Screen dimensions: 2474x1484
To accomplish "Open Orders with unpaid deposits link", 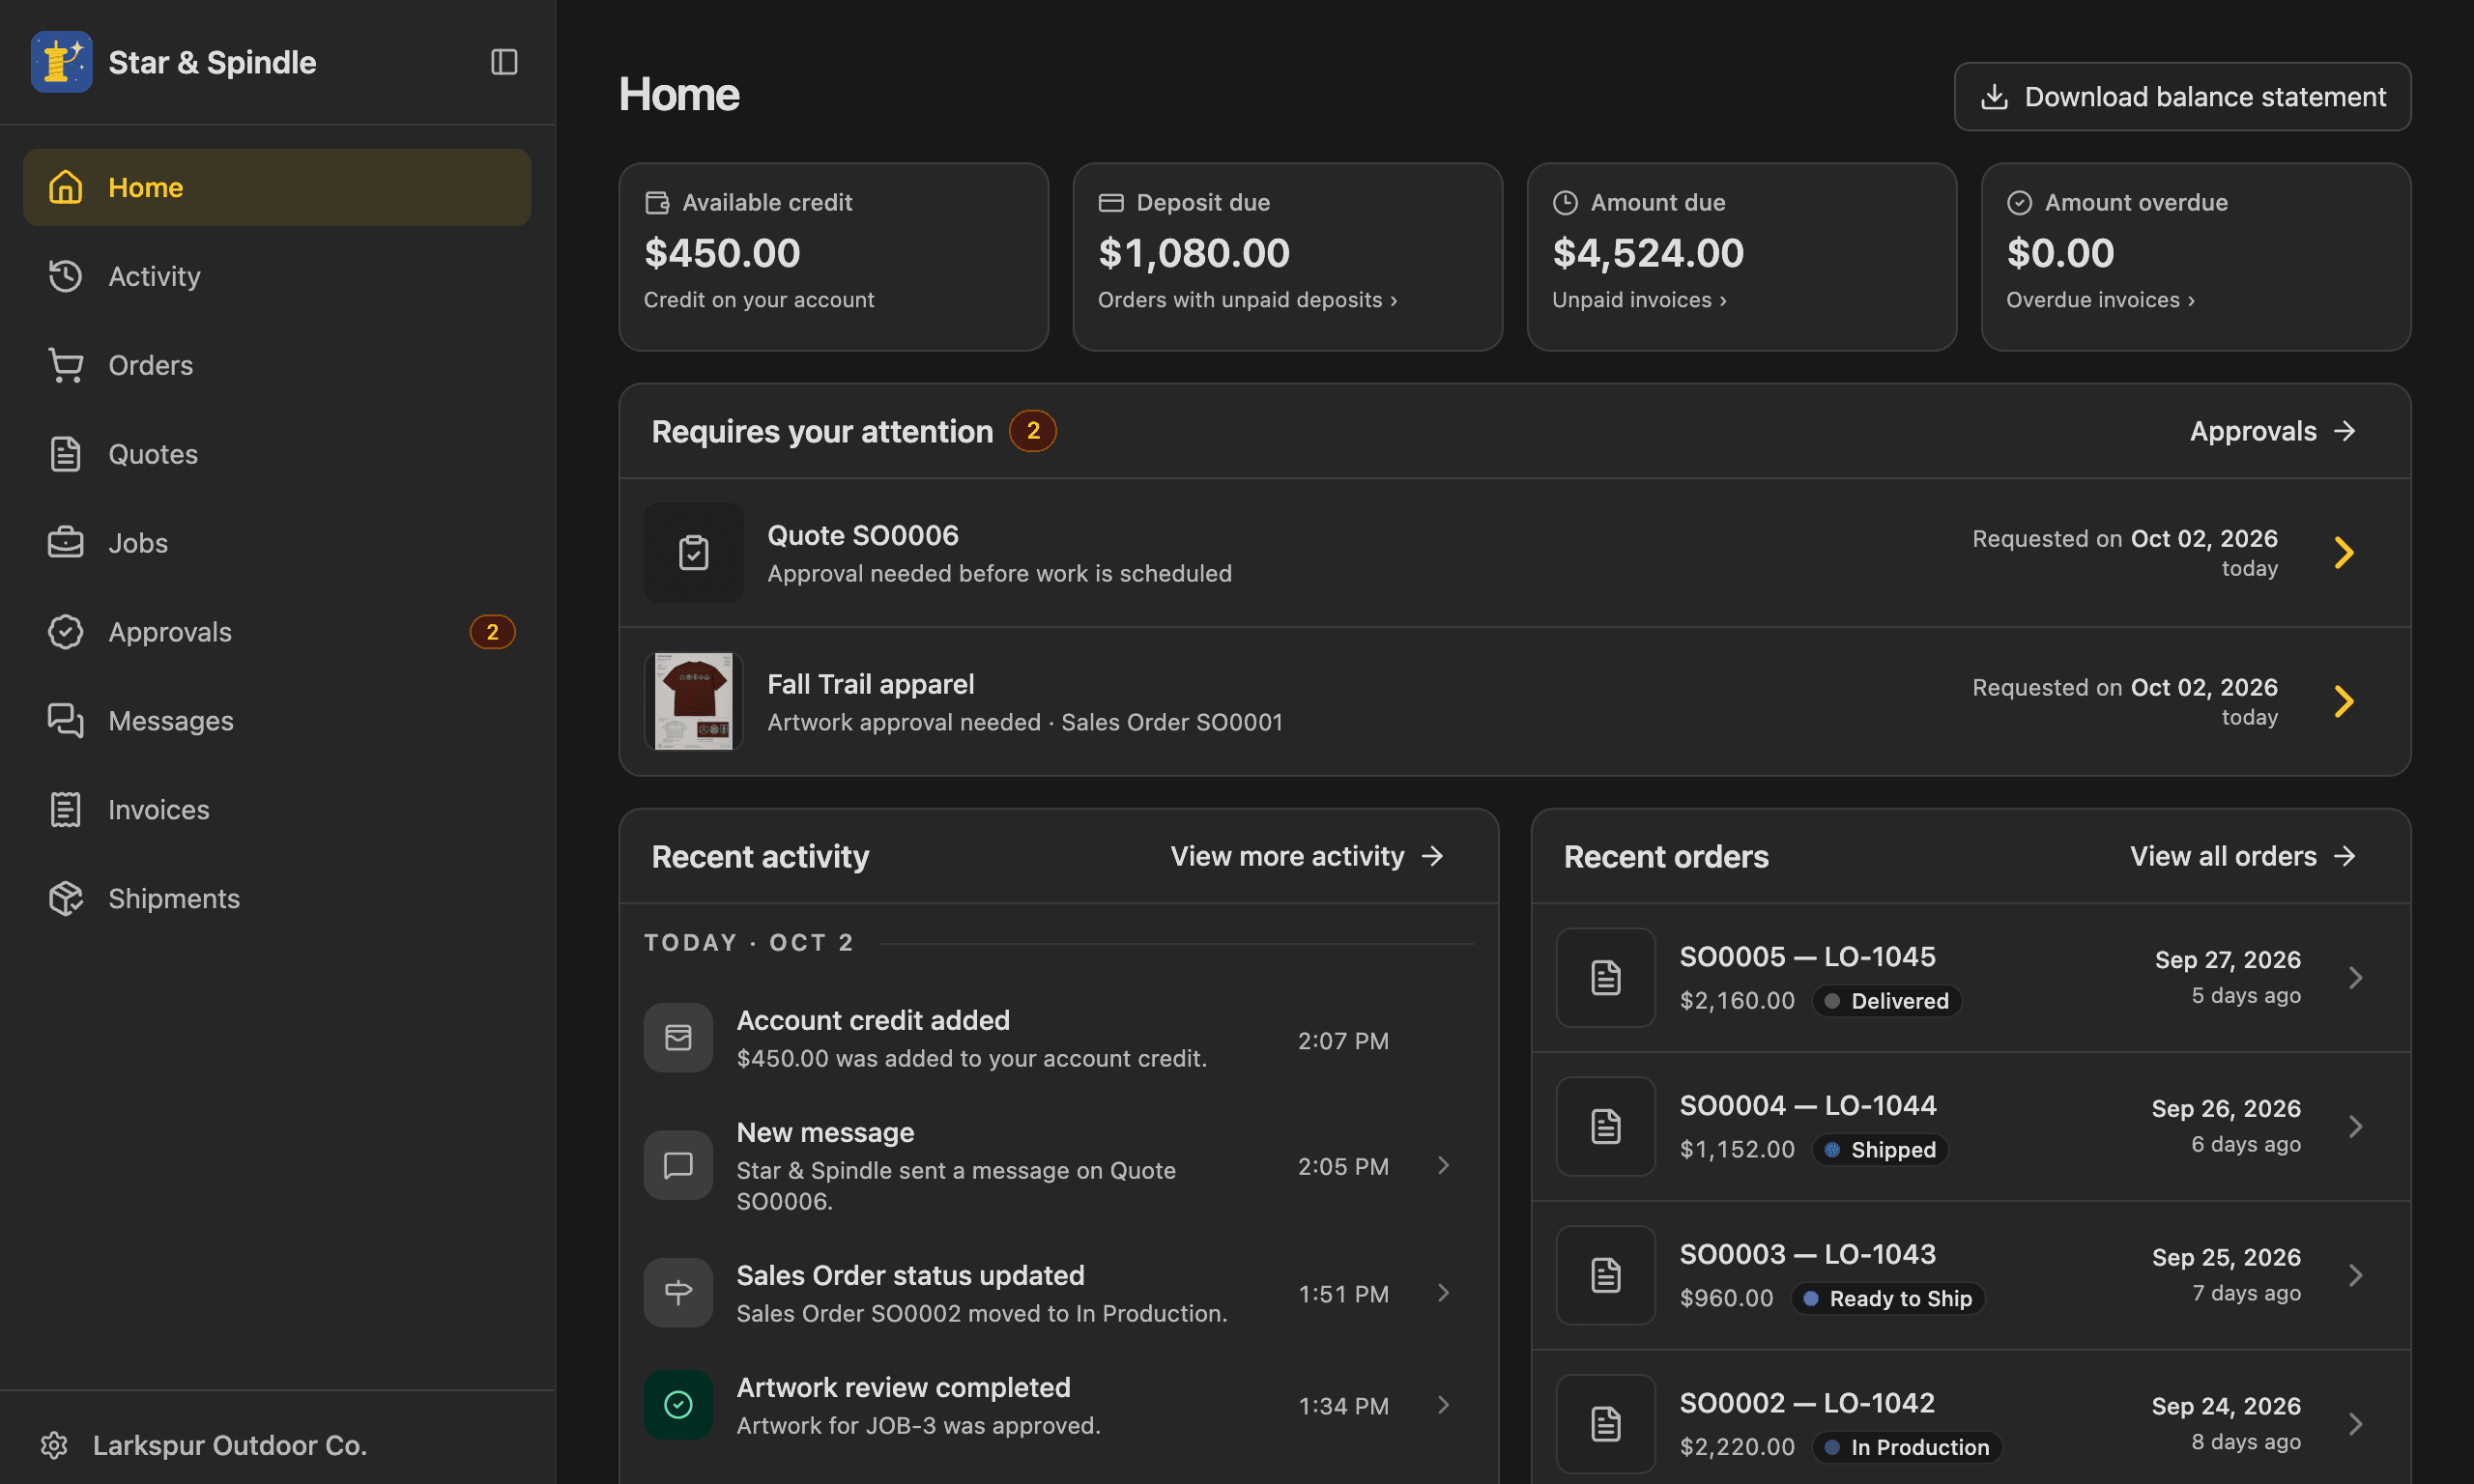I will point(1247,300).
